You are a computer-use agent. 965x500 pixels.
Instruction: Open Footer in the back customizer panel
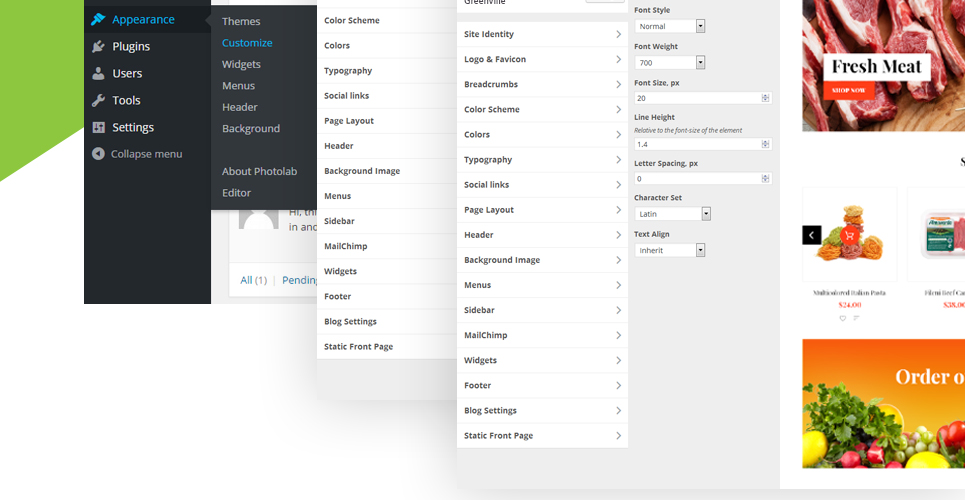pyautogui.click(x=386, y=297)
